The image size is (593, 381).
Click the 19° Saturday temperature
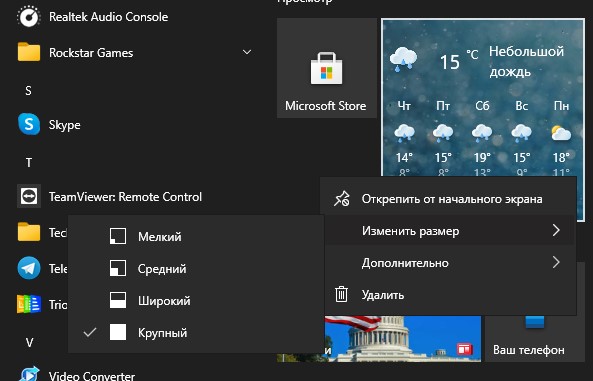482,157
